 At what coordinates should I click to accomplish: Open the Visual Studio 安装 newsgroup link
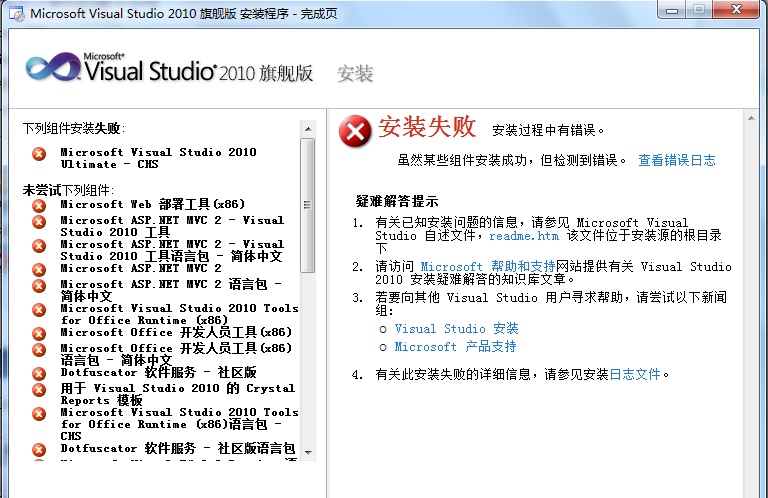456,328
